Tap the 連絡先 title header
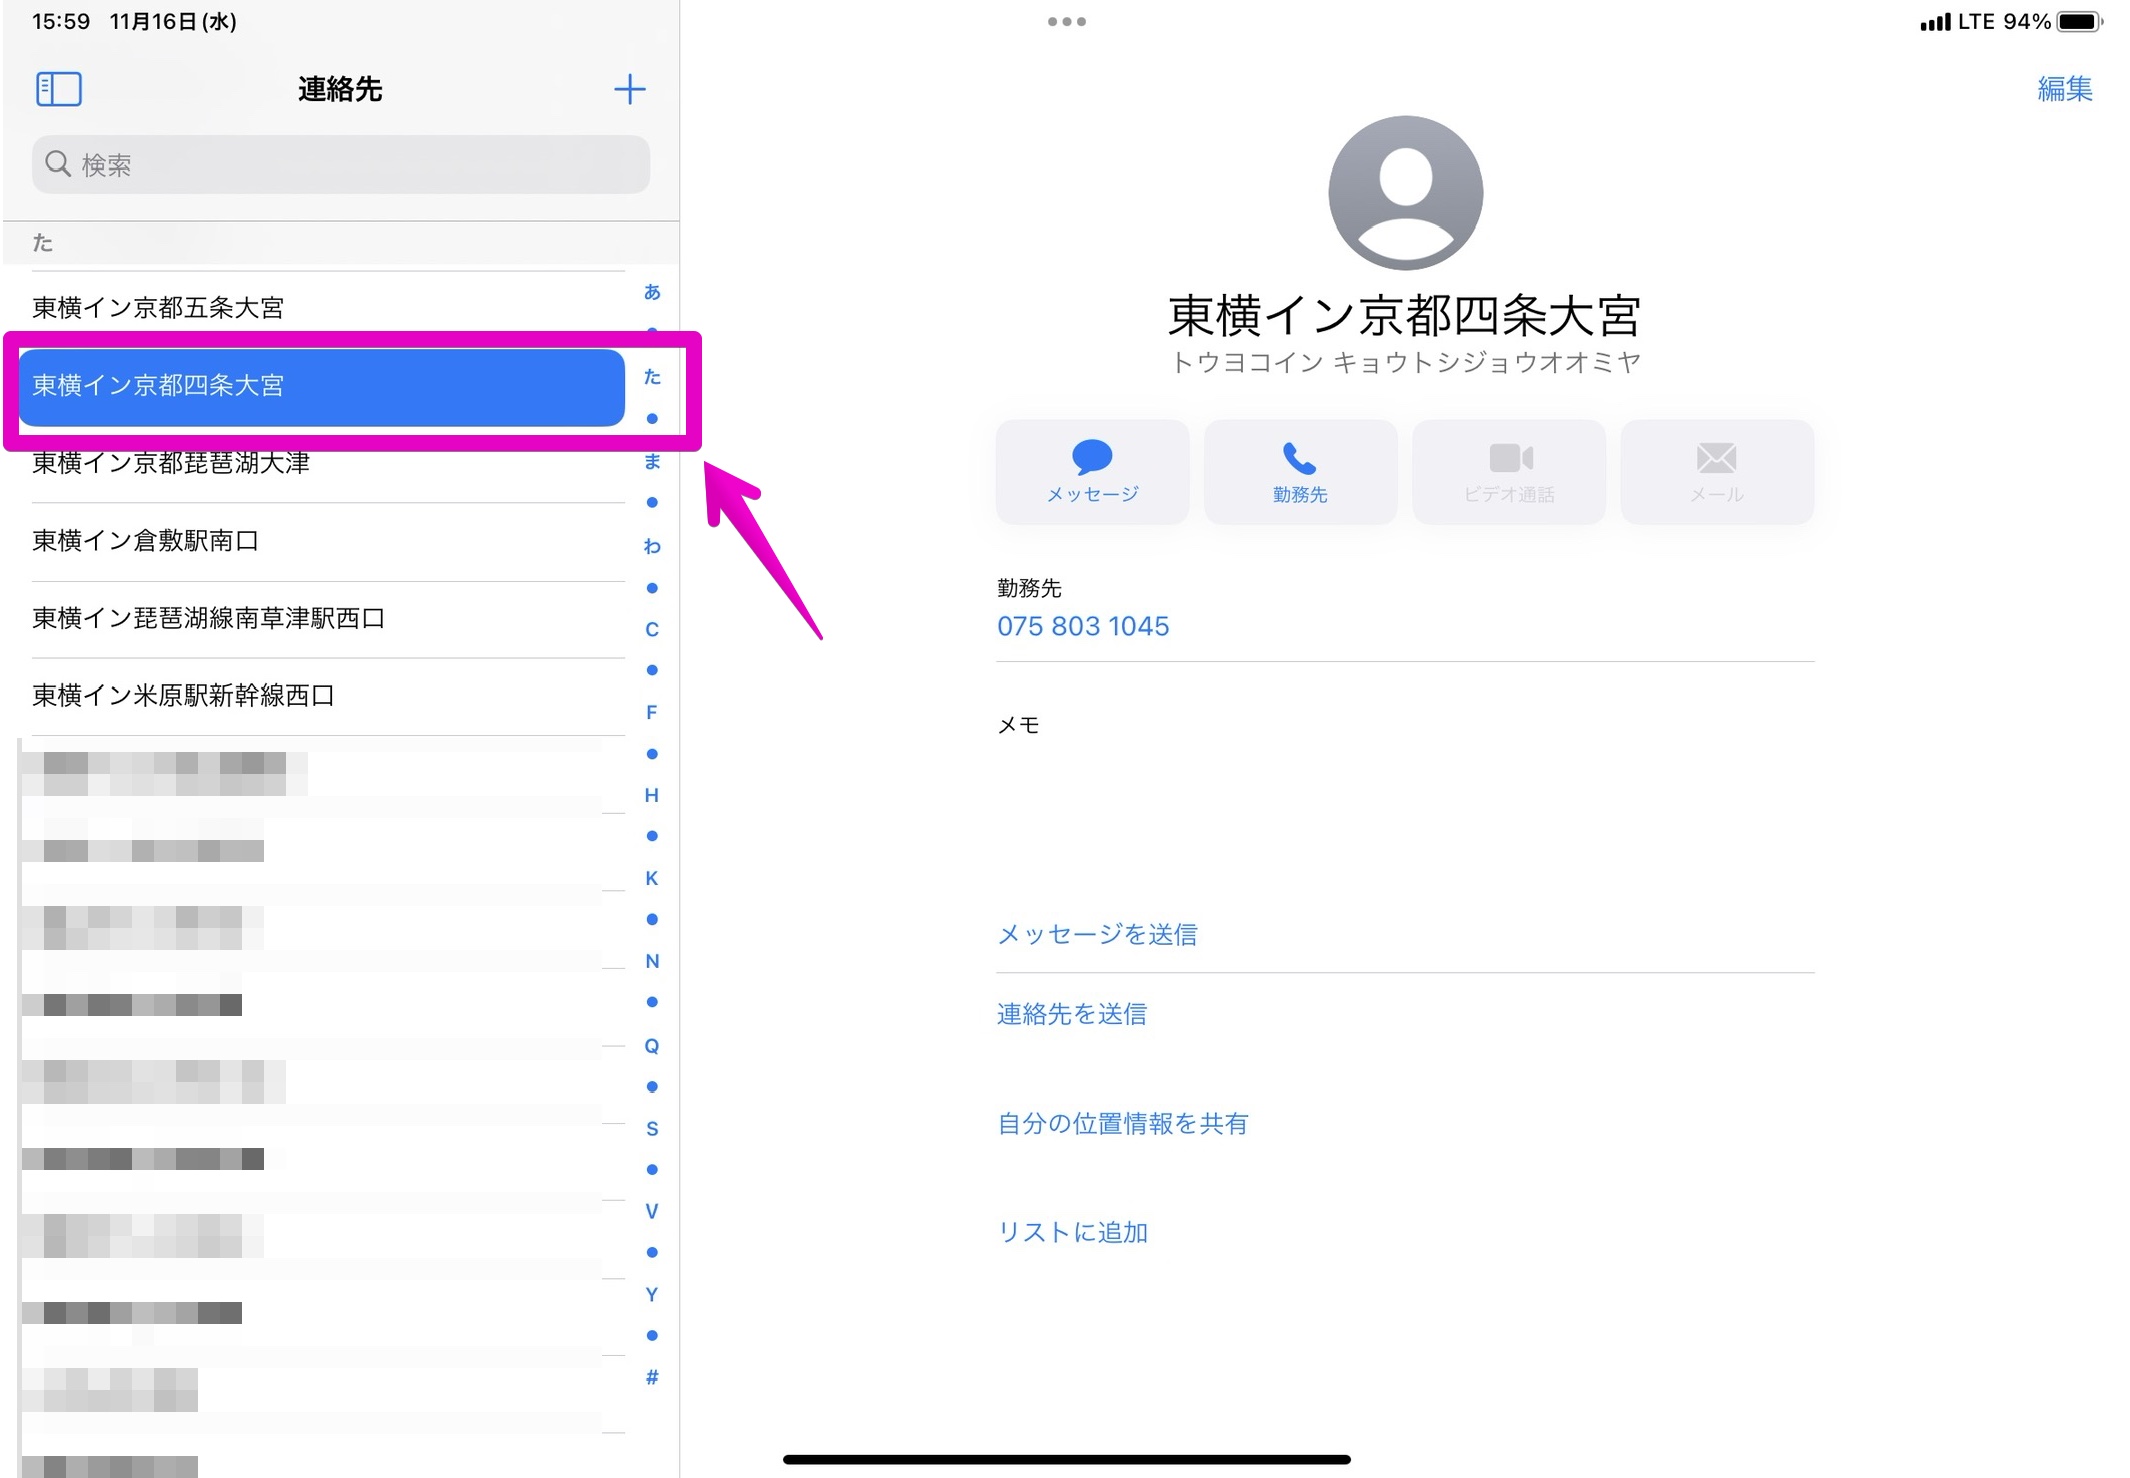Screen dimensions: 2130x1478 pos(340,89)
